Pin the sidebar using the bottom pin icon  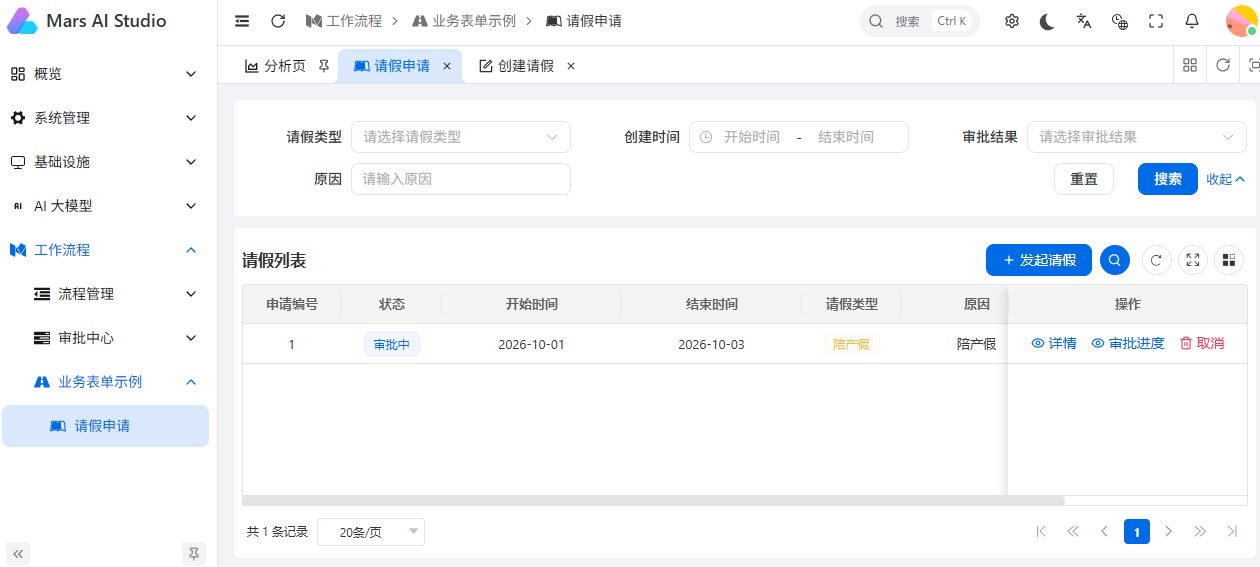(x=194, y=553)
